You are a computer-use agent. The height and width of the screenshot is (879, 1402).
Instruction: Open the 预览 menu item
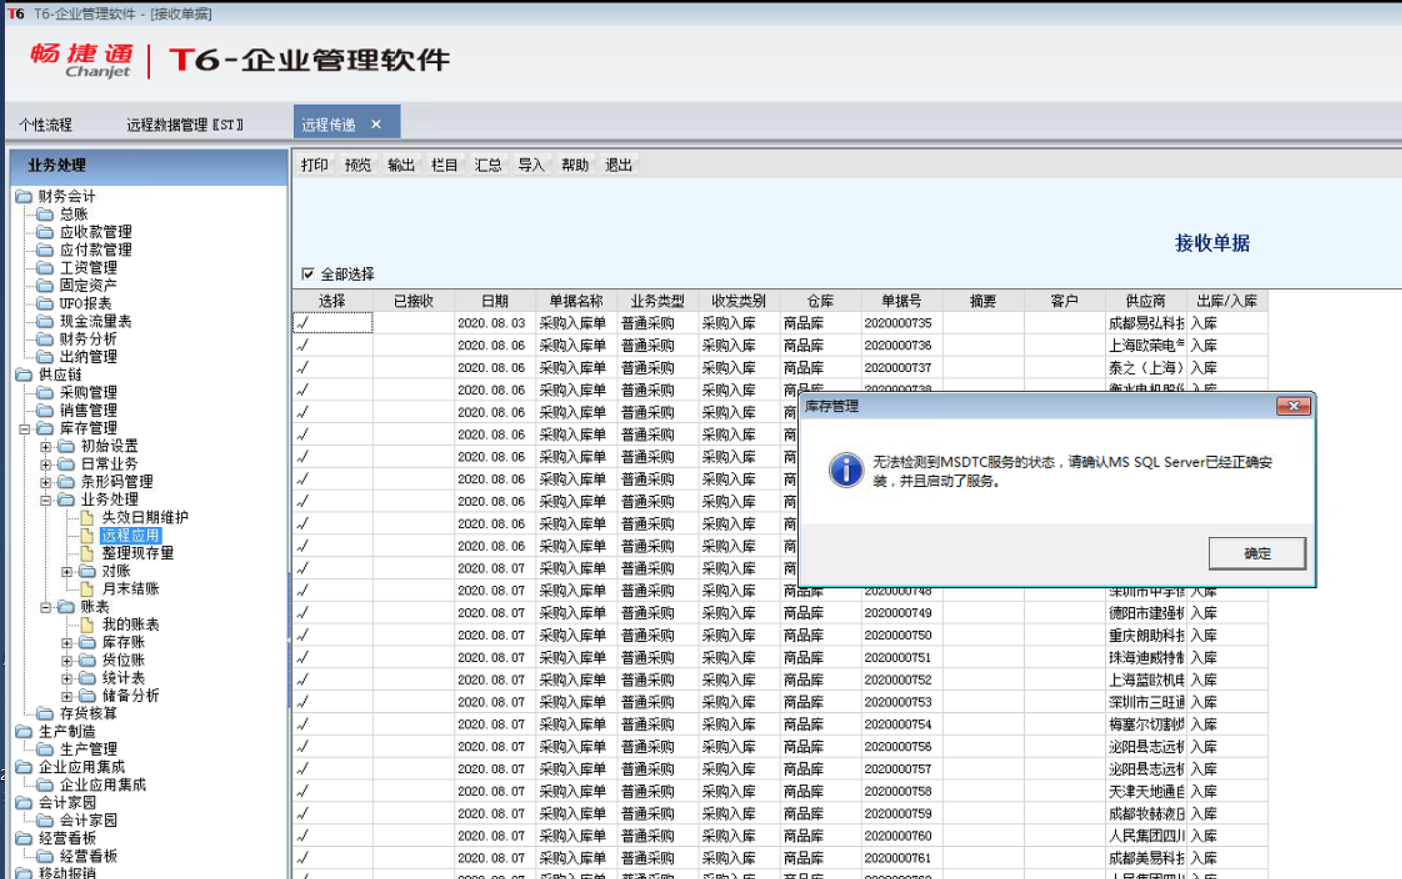point(358,165)
